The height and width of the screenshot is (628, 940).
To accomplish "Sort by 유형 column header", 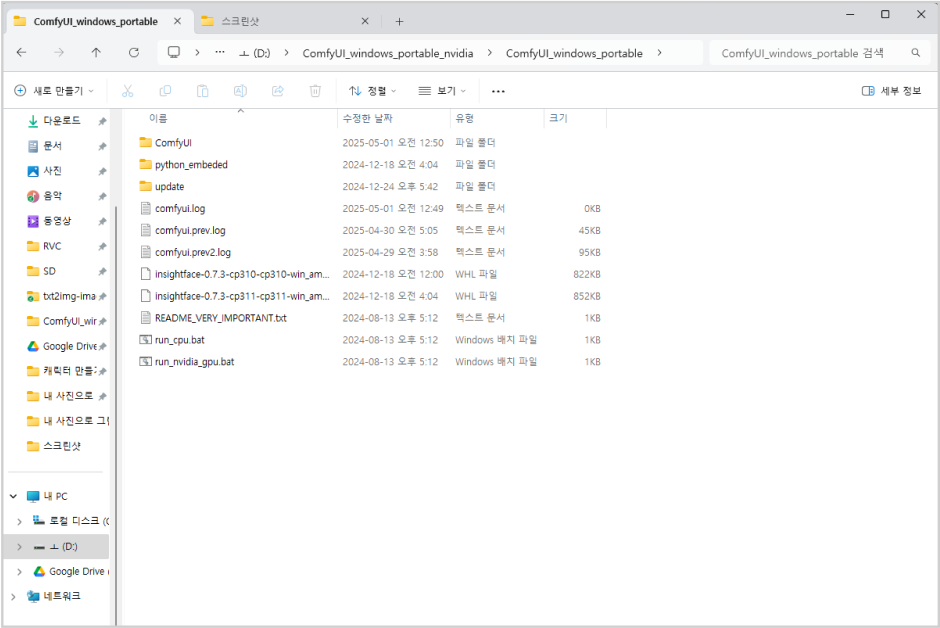I will pos(465,119).
